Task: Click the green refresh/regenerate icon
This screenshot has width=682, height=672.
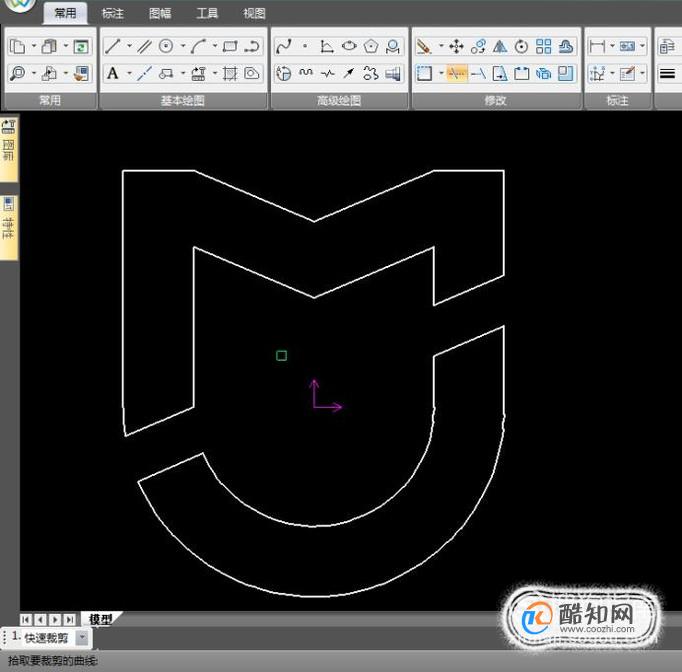Action: tap(81, 46)
